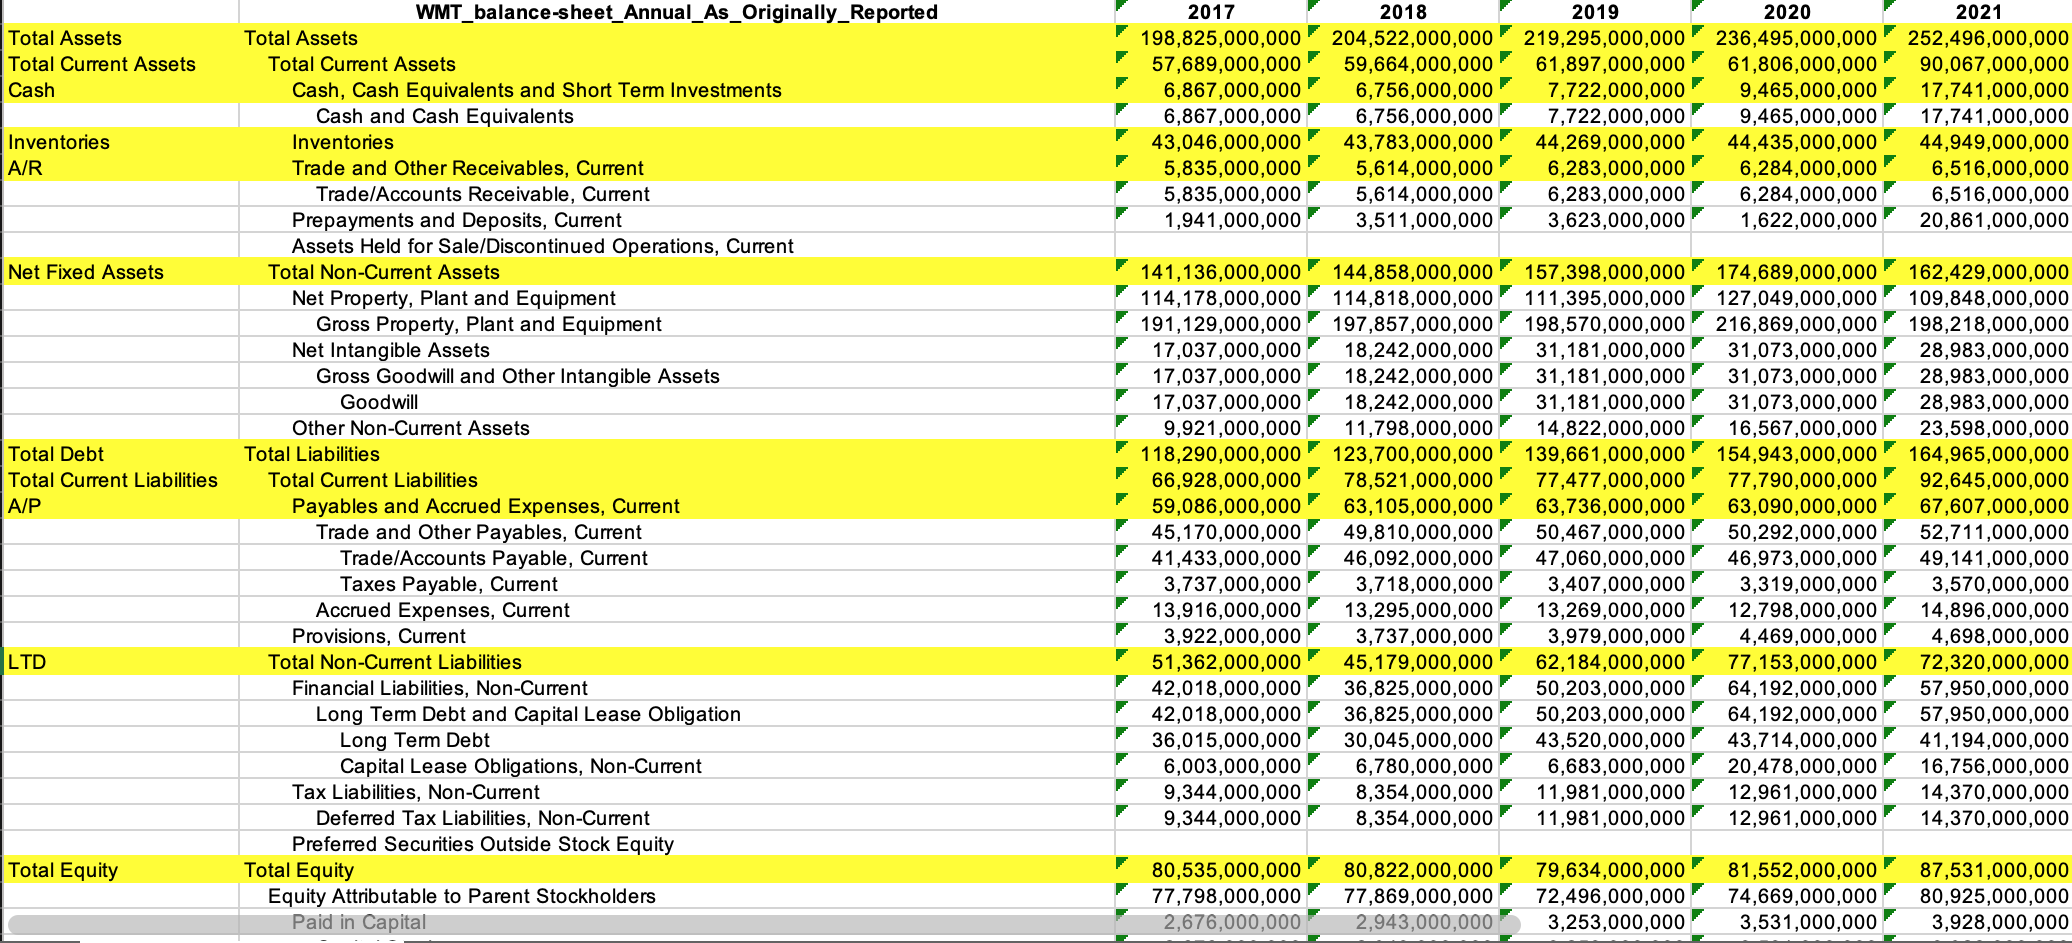Select the 2020 column header

click(x=1786, y=12)
